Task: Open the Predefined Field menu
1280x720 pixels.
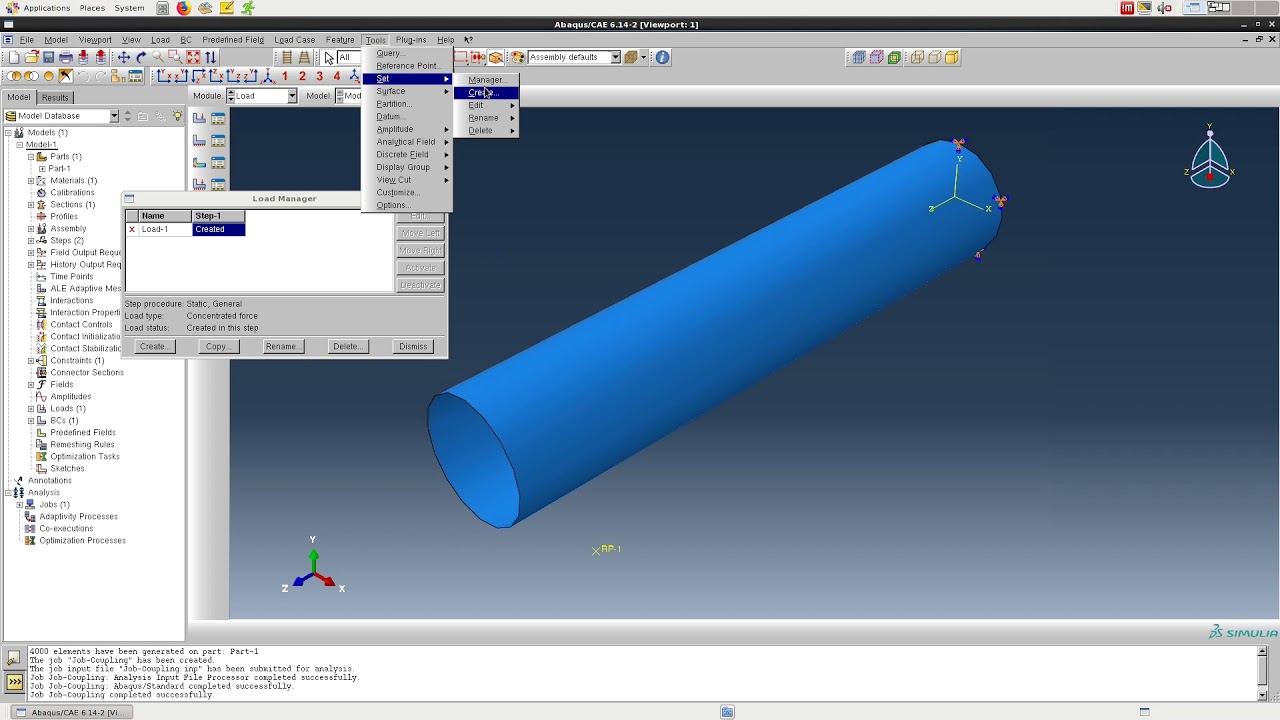Action: (233, 40)
